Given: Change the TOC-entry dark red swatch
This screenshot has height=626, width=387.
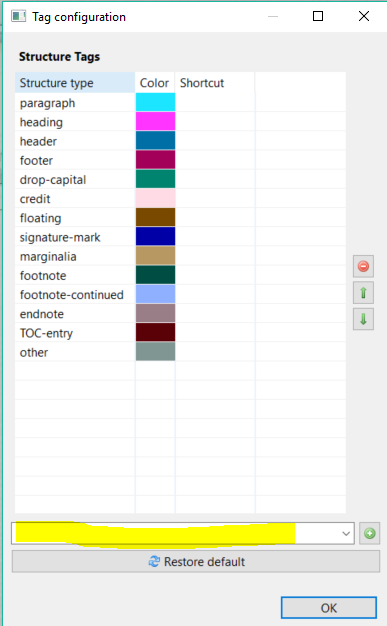Looking at the screenshot, I should coord(155,332).
